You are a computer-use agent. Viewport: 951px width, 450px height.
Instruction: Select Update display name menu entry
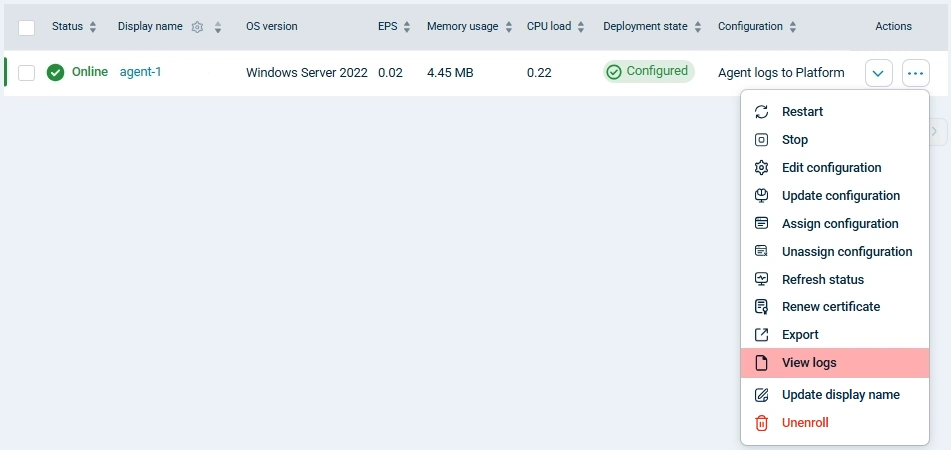835,395
